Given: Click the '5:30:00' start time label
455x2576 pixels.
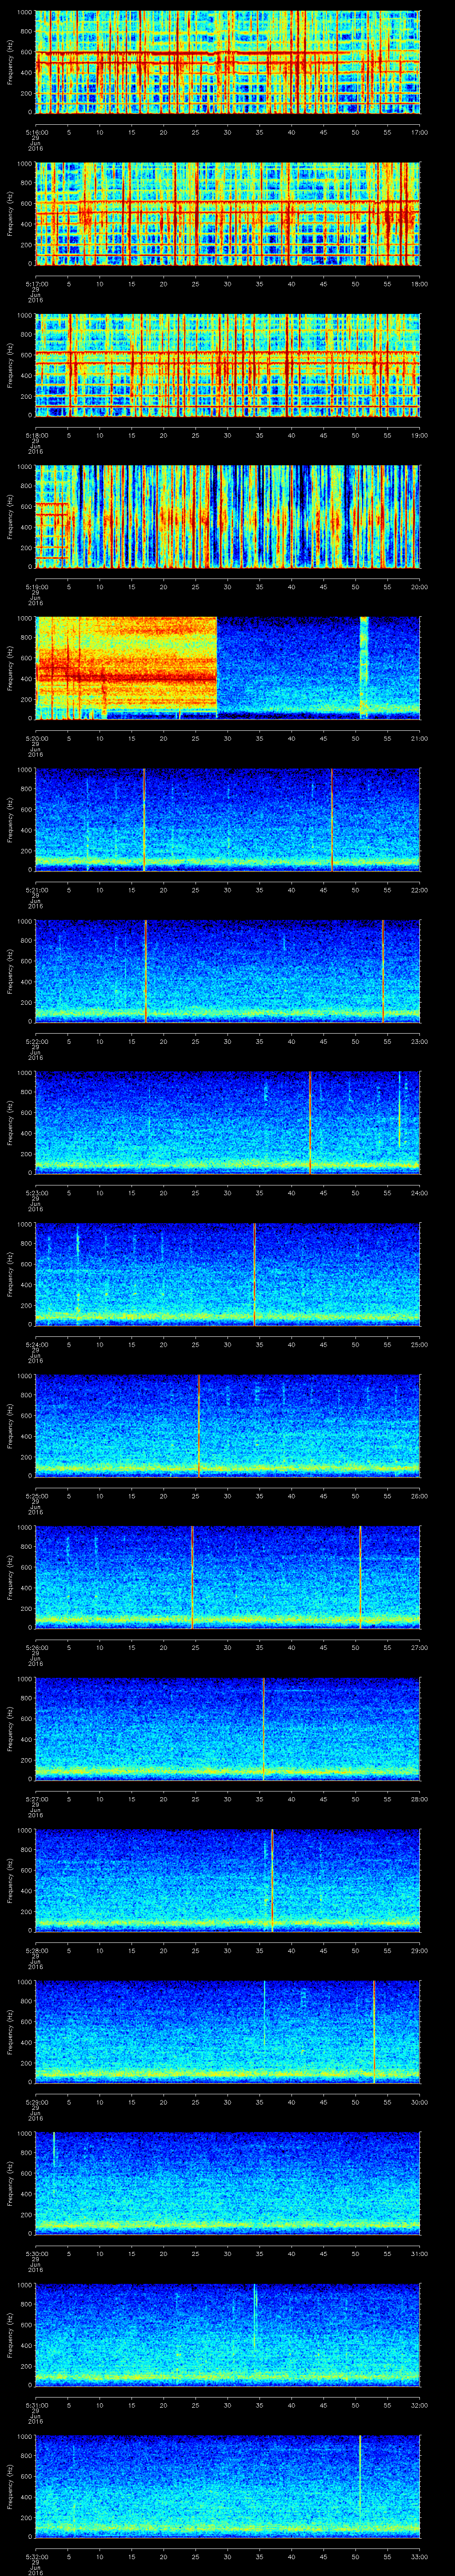Looking at the screenshot, I should click(x=36, y=2254).
